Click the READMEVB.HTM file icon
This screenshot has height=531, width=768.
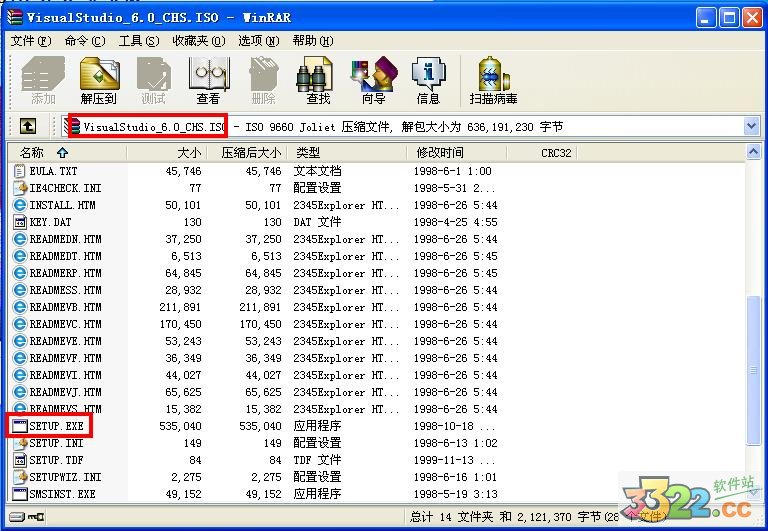click(x=20, y=307)
